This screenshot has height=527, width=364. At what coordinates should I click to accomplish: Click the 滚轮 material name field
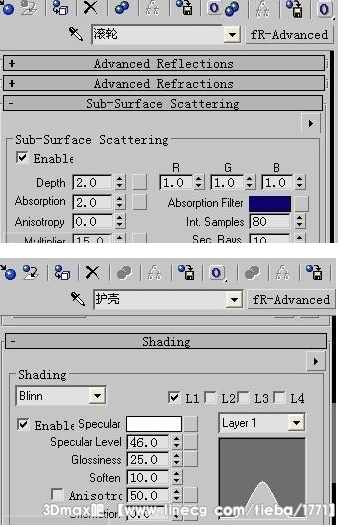coord(158,35)
